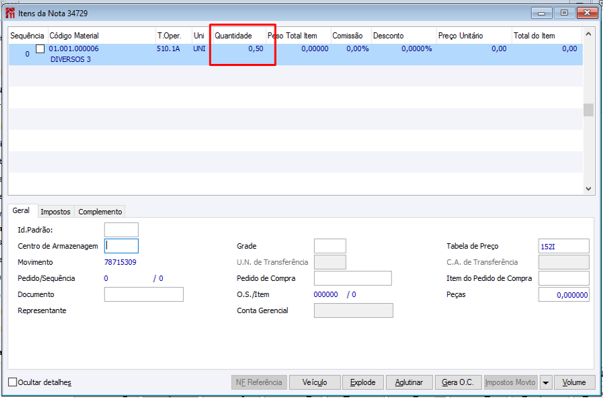
Task: Click the Tabela de Preço field
Action: coord(564,246)
